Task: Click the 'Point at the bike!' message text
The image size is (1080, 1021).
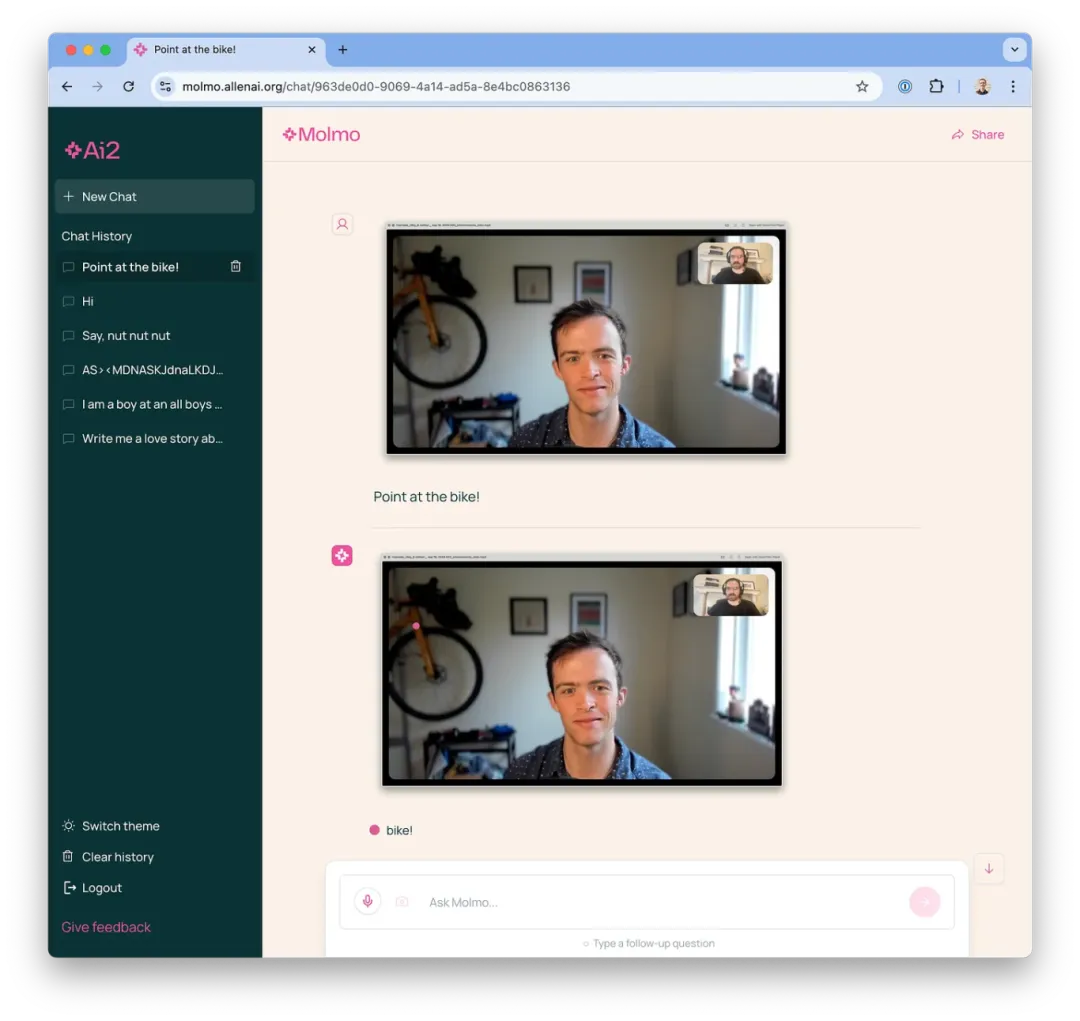Action: pyautogui.click(x=426, y=497)
